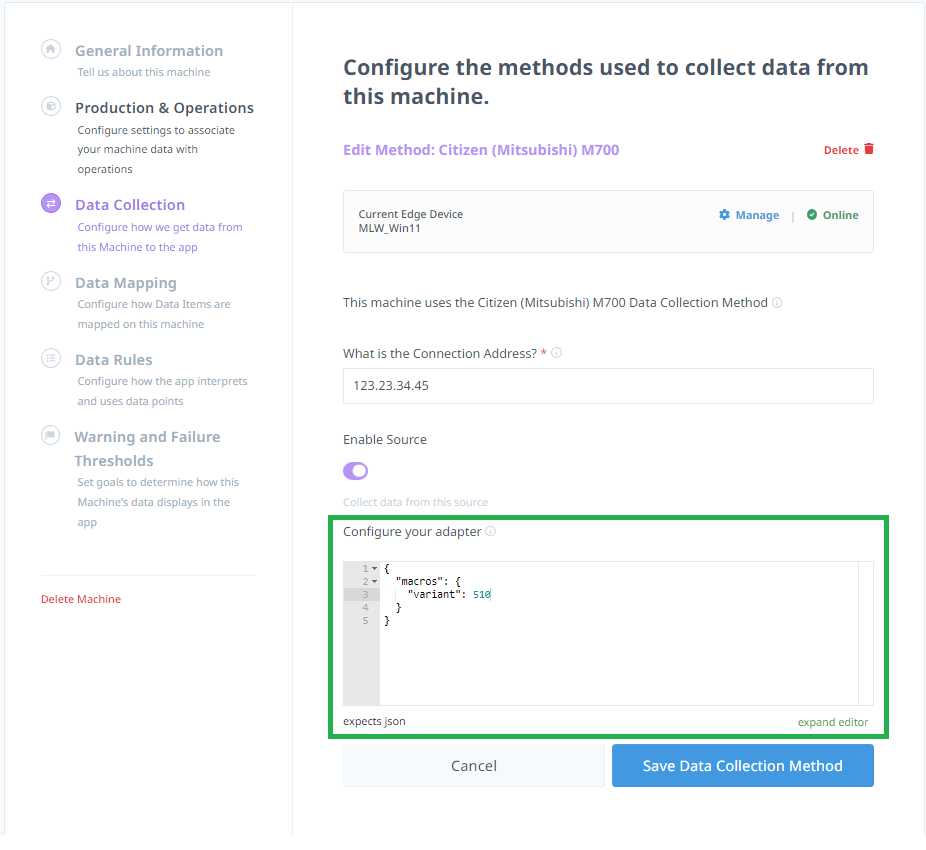Switch to the General Information step
Image resolution: width=926 pixels, height=850 pixels.
tap(148, 50)
